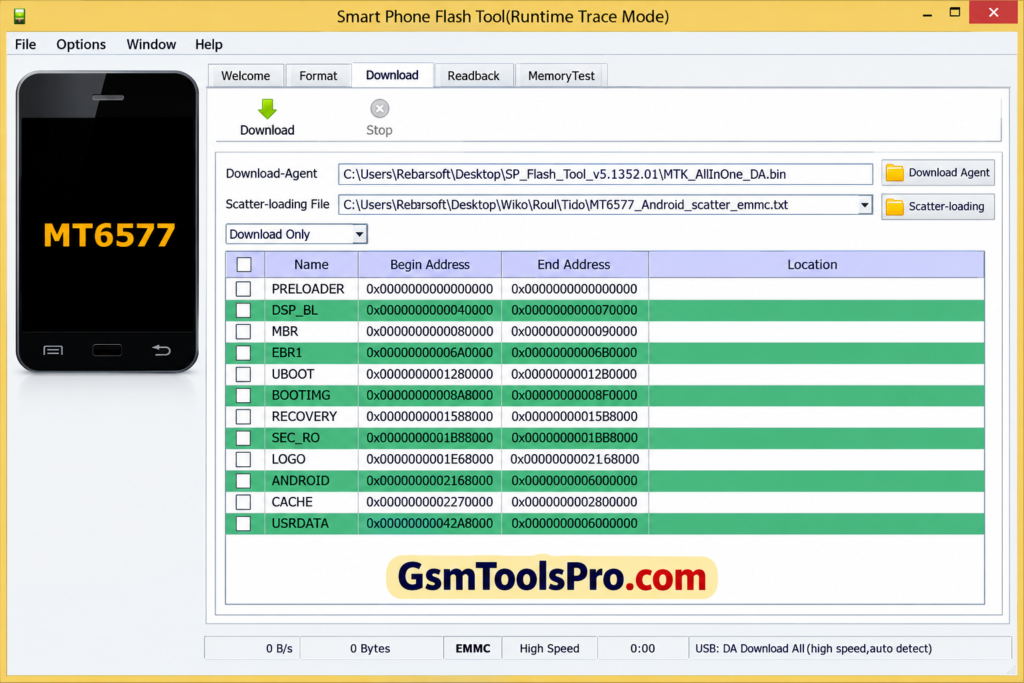The height and width of the screenshot is (683, 1024).
Task: Click the phone back key icon
Action: point(161,351)
